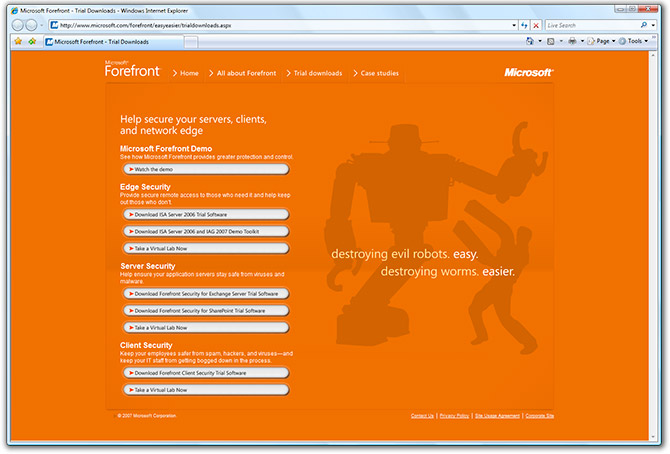Click the vertical scrollbar down arrow

coord(653,436)
